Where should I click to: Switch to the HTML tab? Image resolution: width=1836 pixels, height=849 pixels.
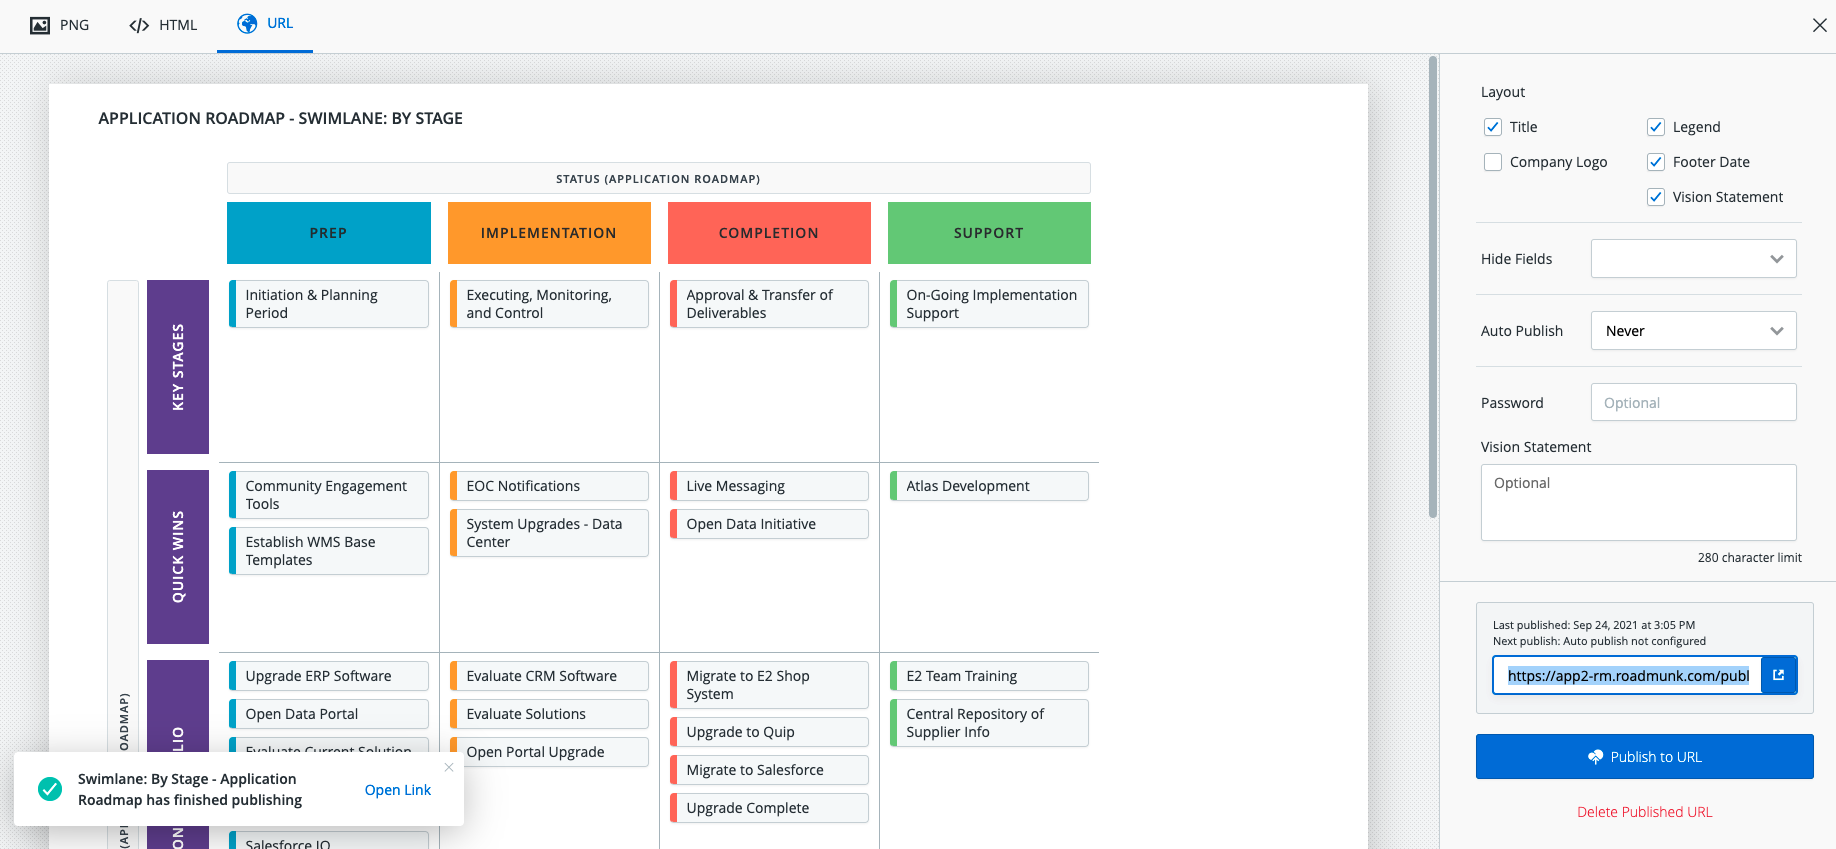(163, 25)
